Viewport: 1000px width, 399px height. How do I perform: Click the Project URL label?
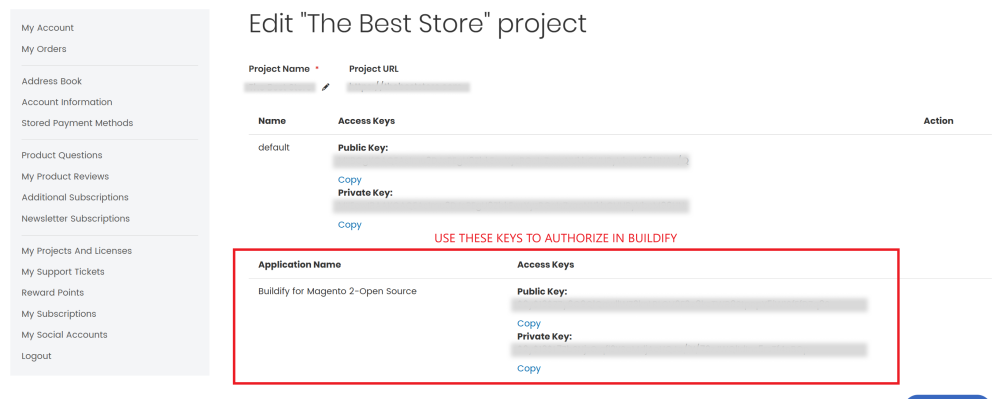pos(374,69)
